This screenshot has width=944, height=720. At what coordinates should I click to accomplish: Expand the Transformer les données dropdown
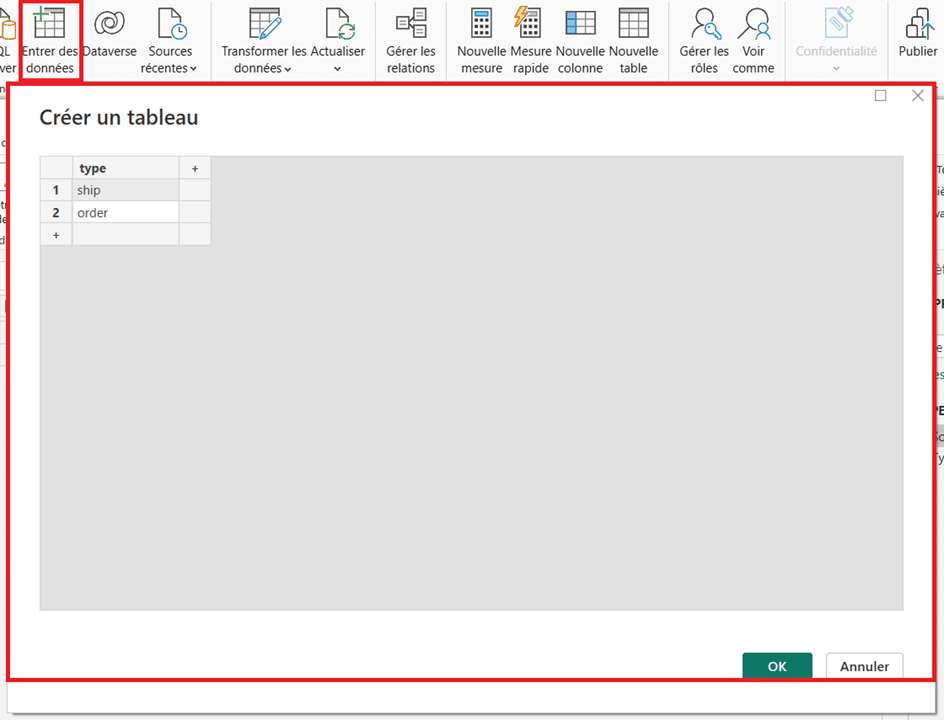tap(287, 69)
